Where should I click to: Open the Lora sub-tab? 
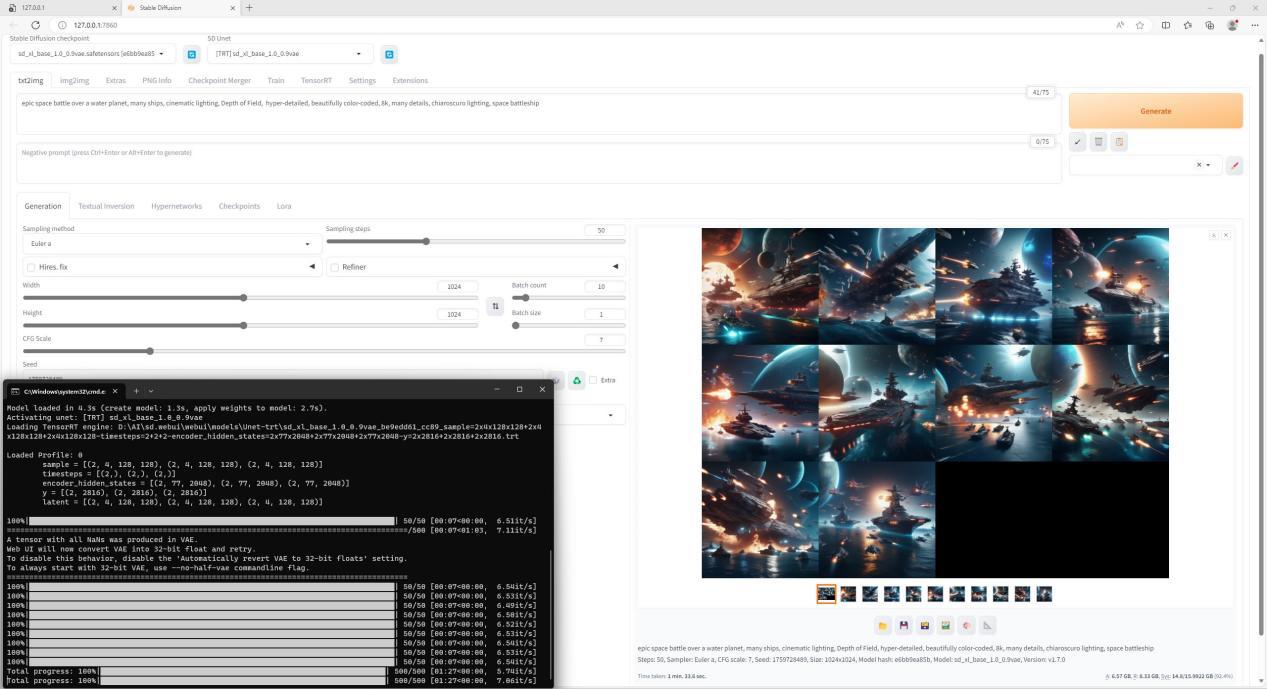coord(284,206)
